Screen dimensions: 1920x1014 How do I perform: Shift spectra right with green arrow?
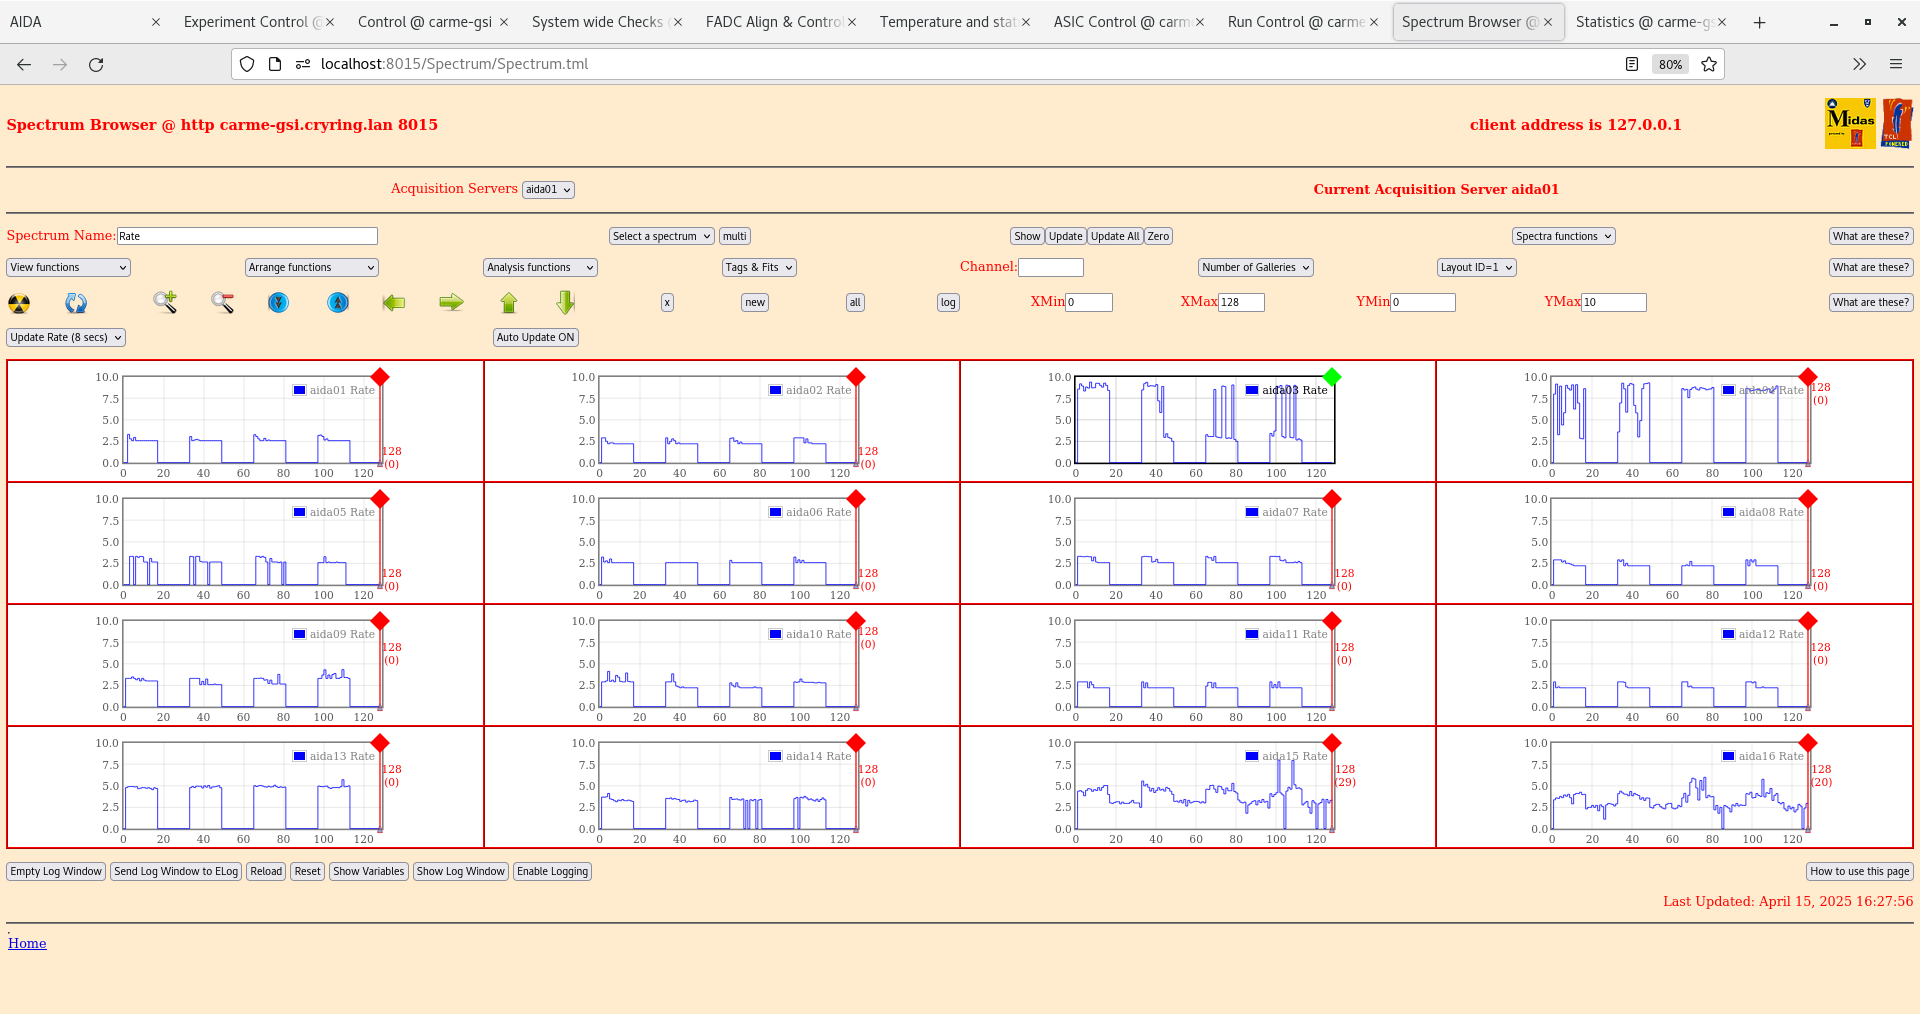(452, 302)
